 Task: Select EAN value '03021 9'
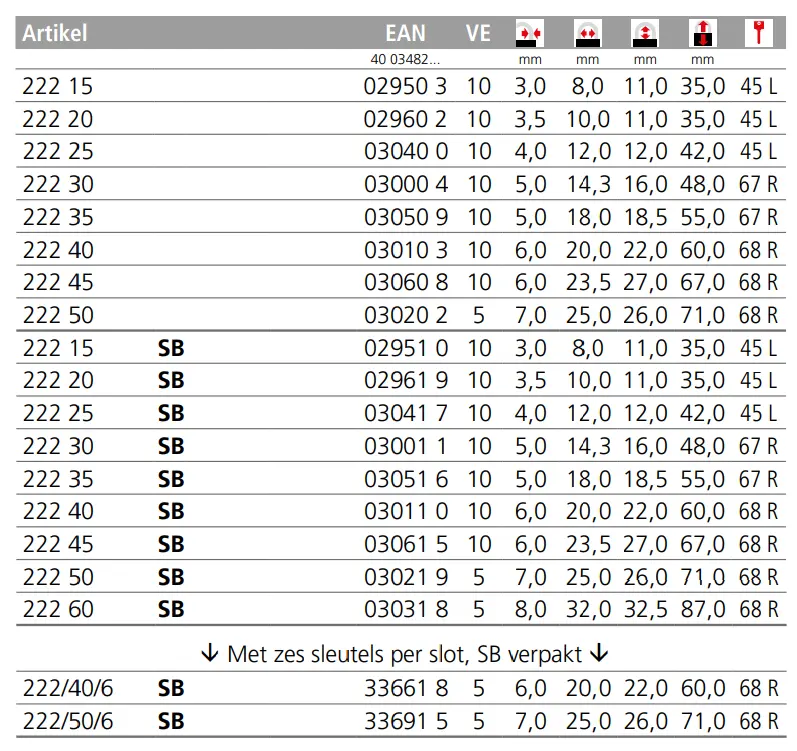tap(406, 577)
